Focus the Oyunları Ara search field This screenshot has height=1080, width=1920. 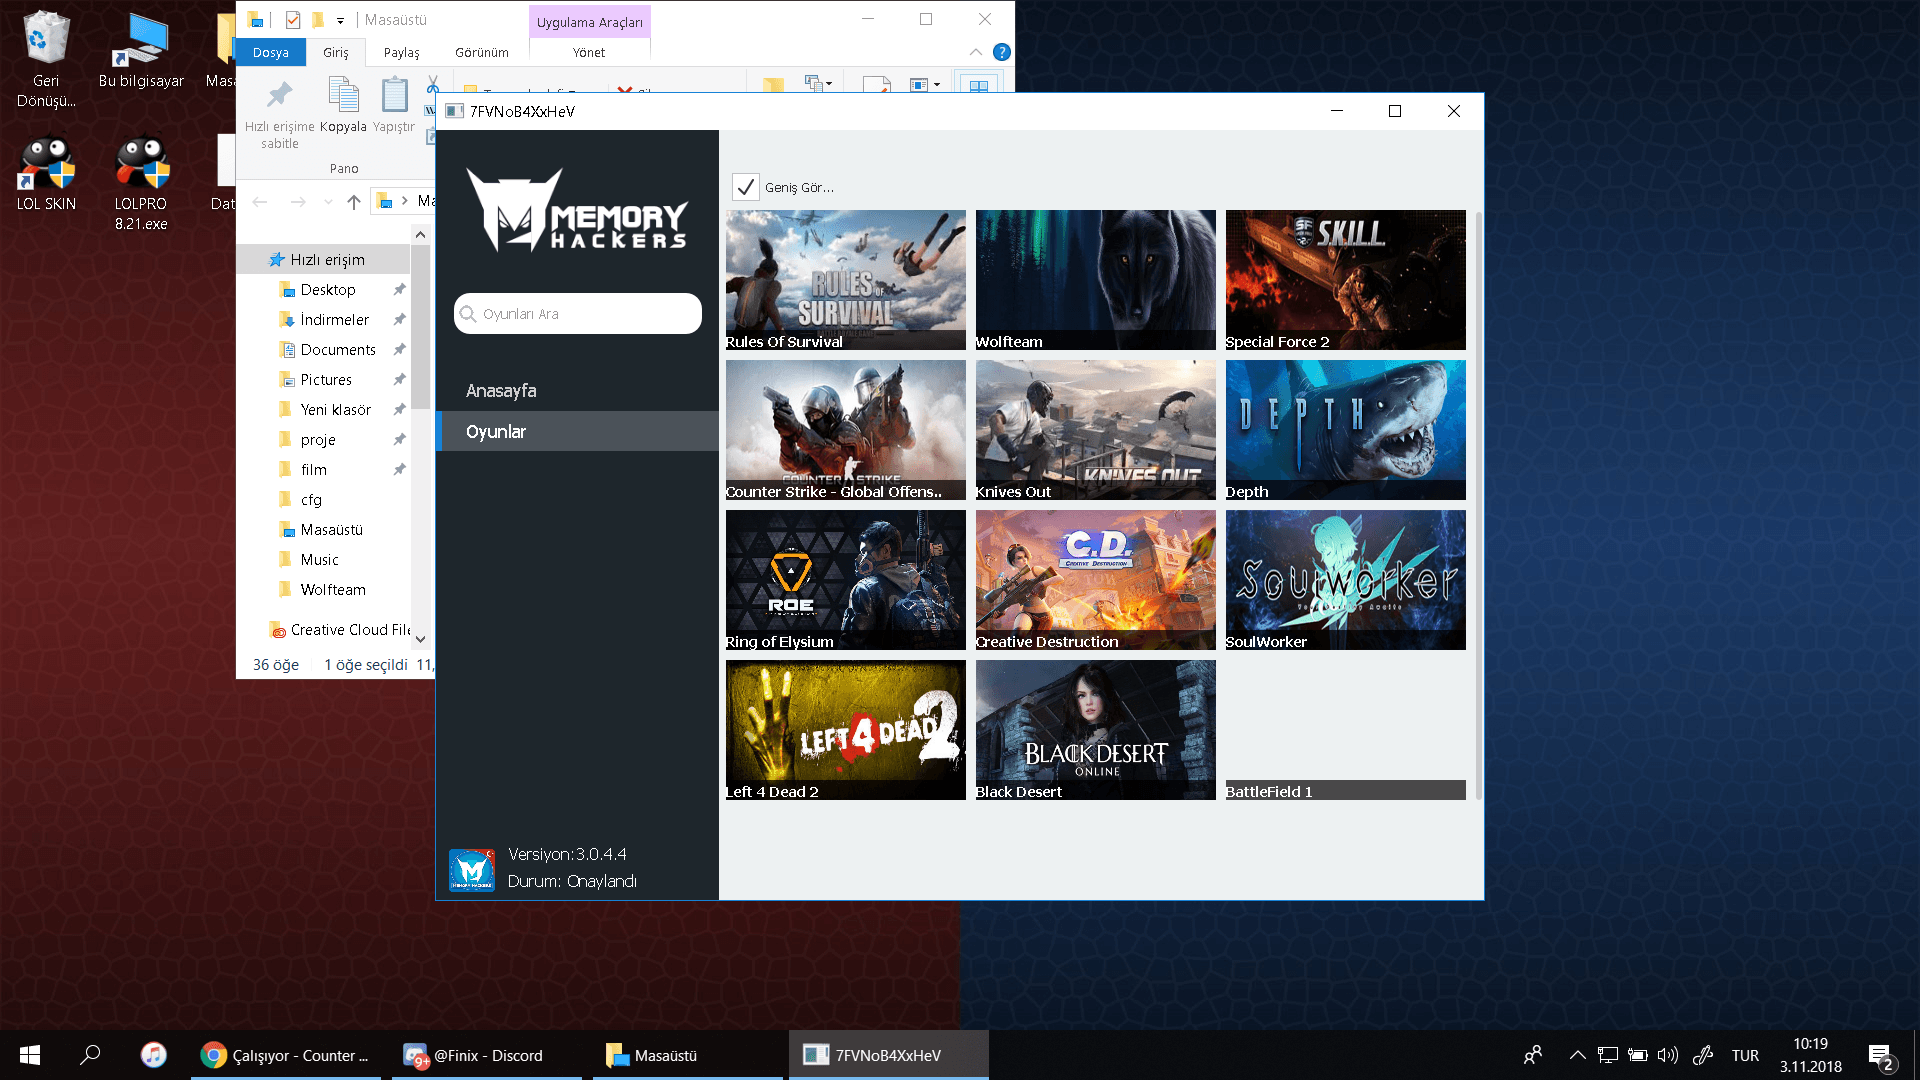click(578, 314)
